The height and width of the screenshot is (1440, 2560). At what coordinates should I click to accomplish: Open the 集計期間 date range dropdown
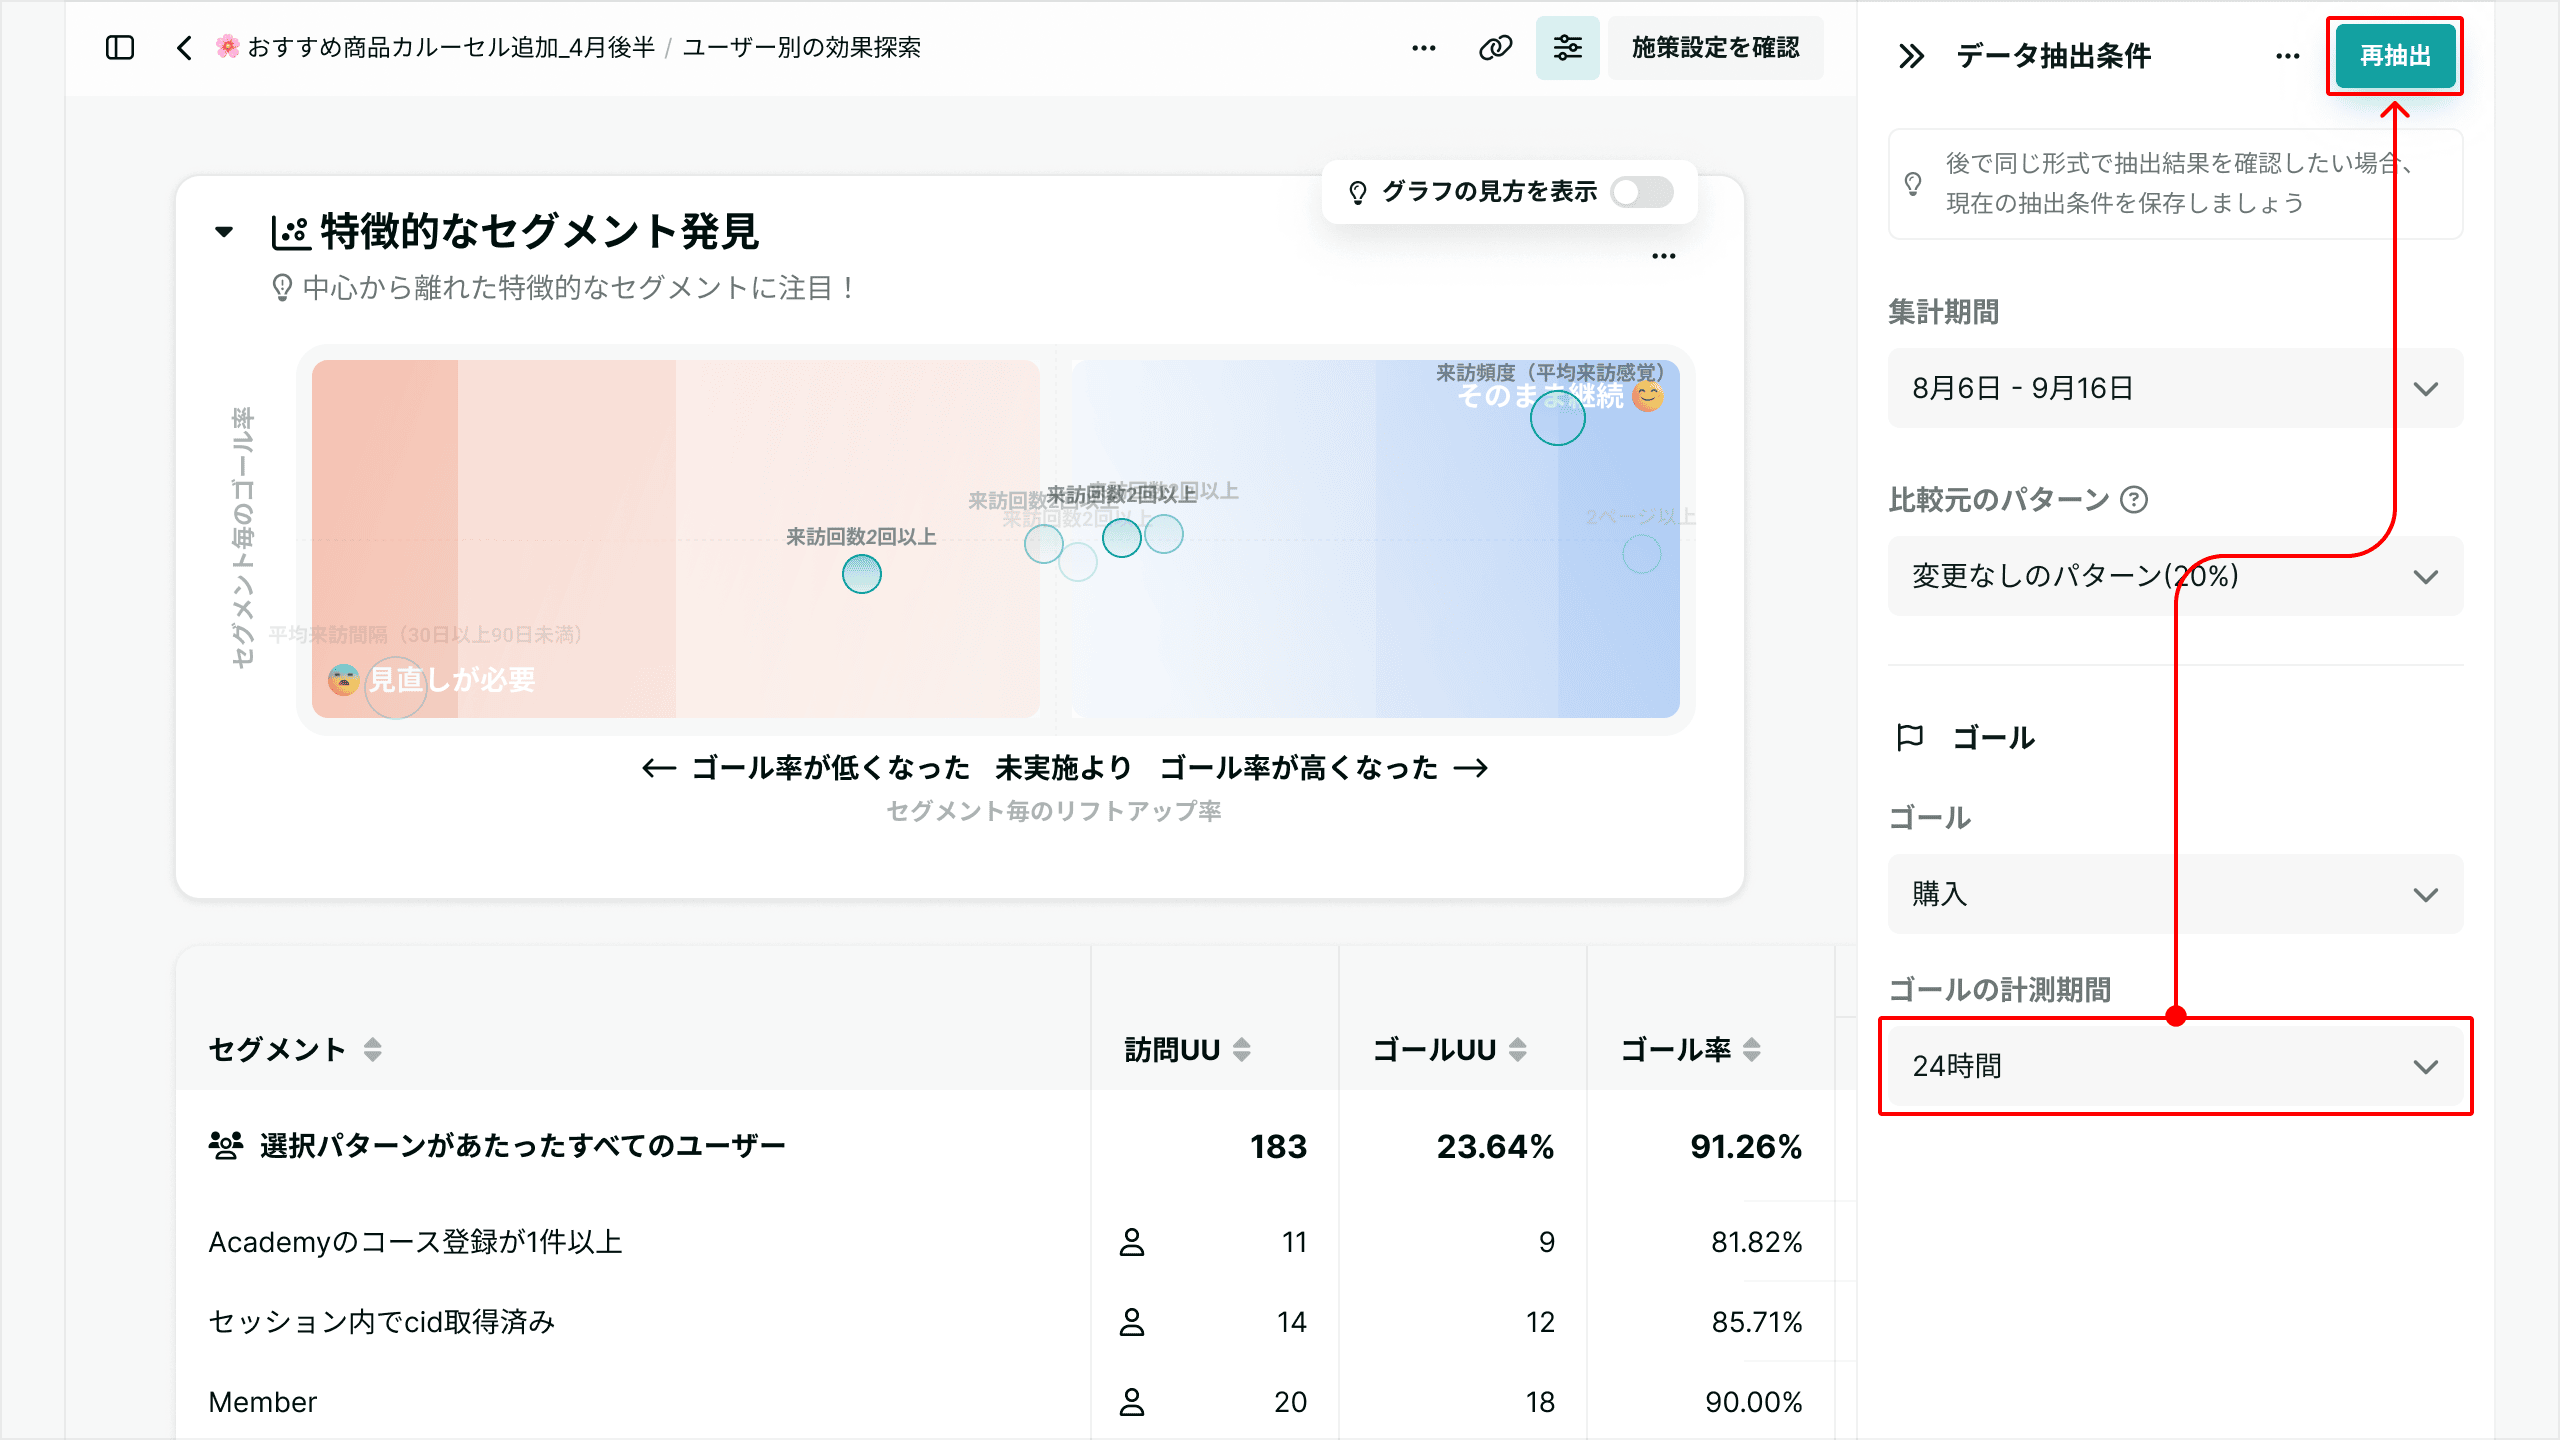point(2176,388)
